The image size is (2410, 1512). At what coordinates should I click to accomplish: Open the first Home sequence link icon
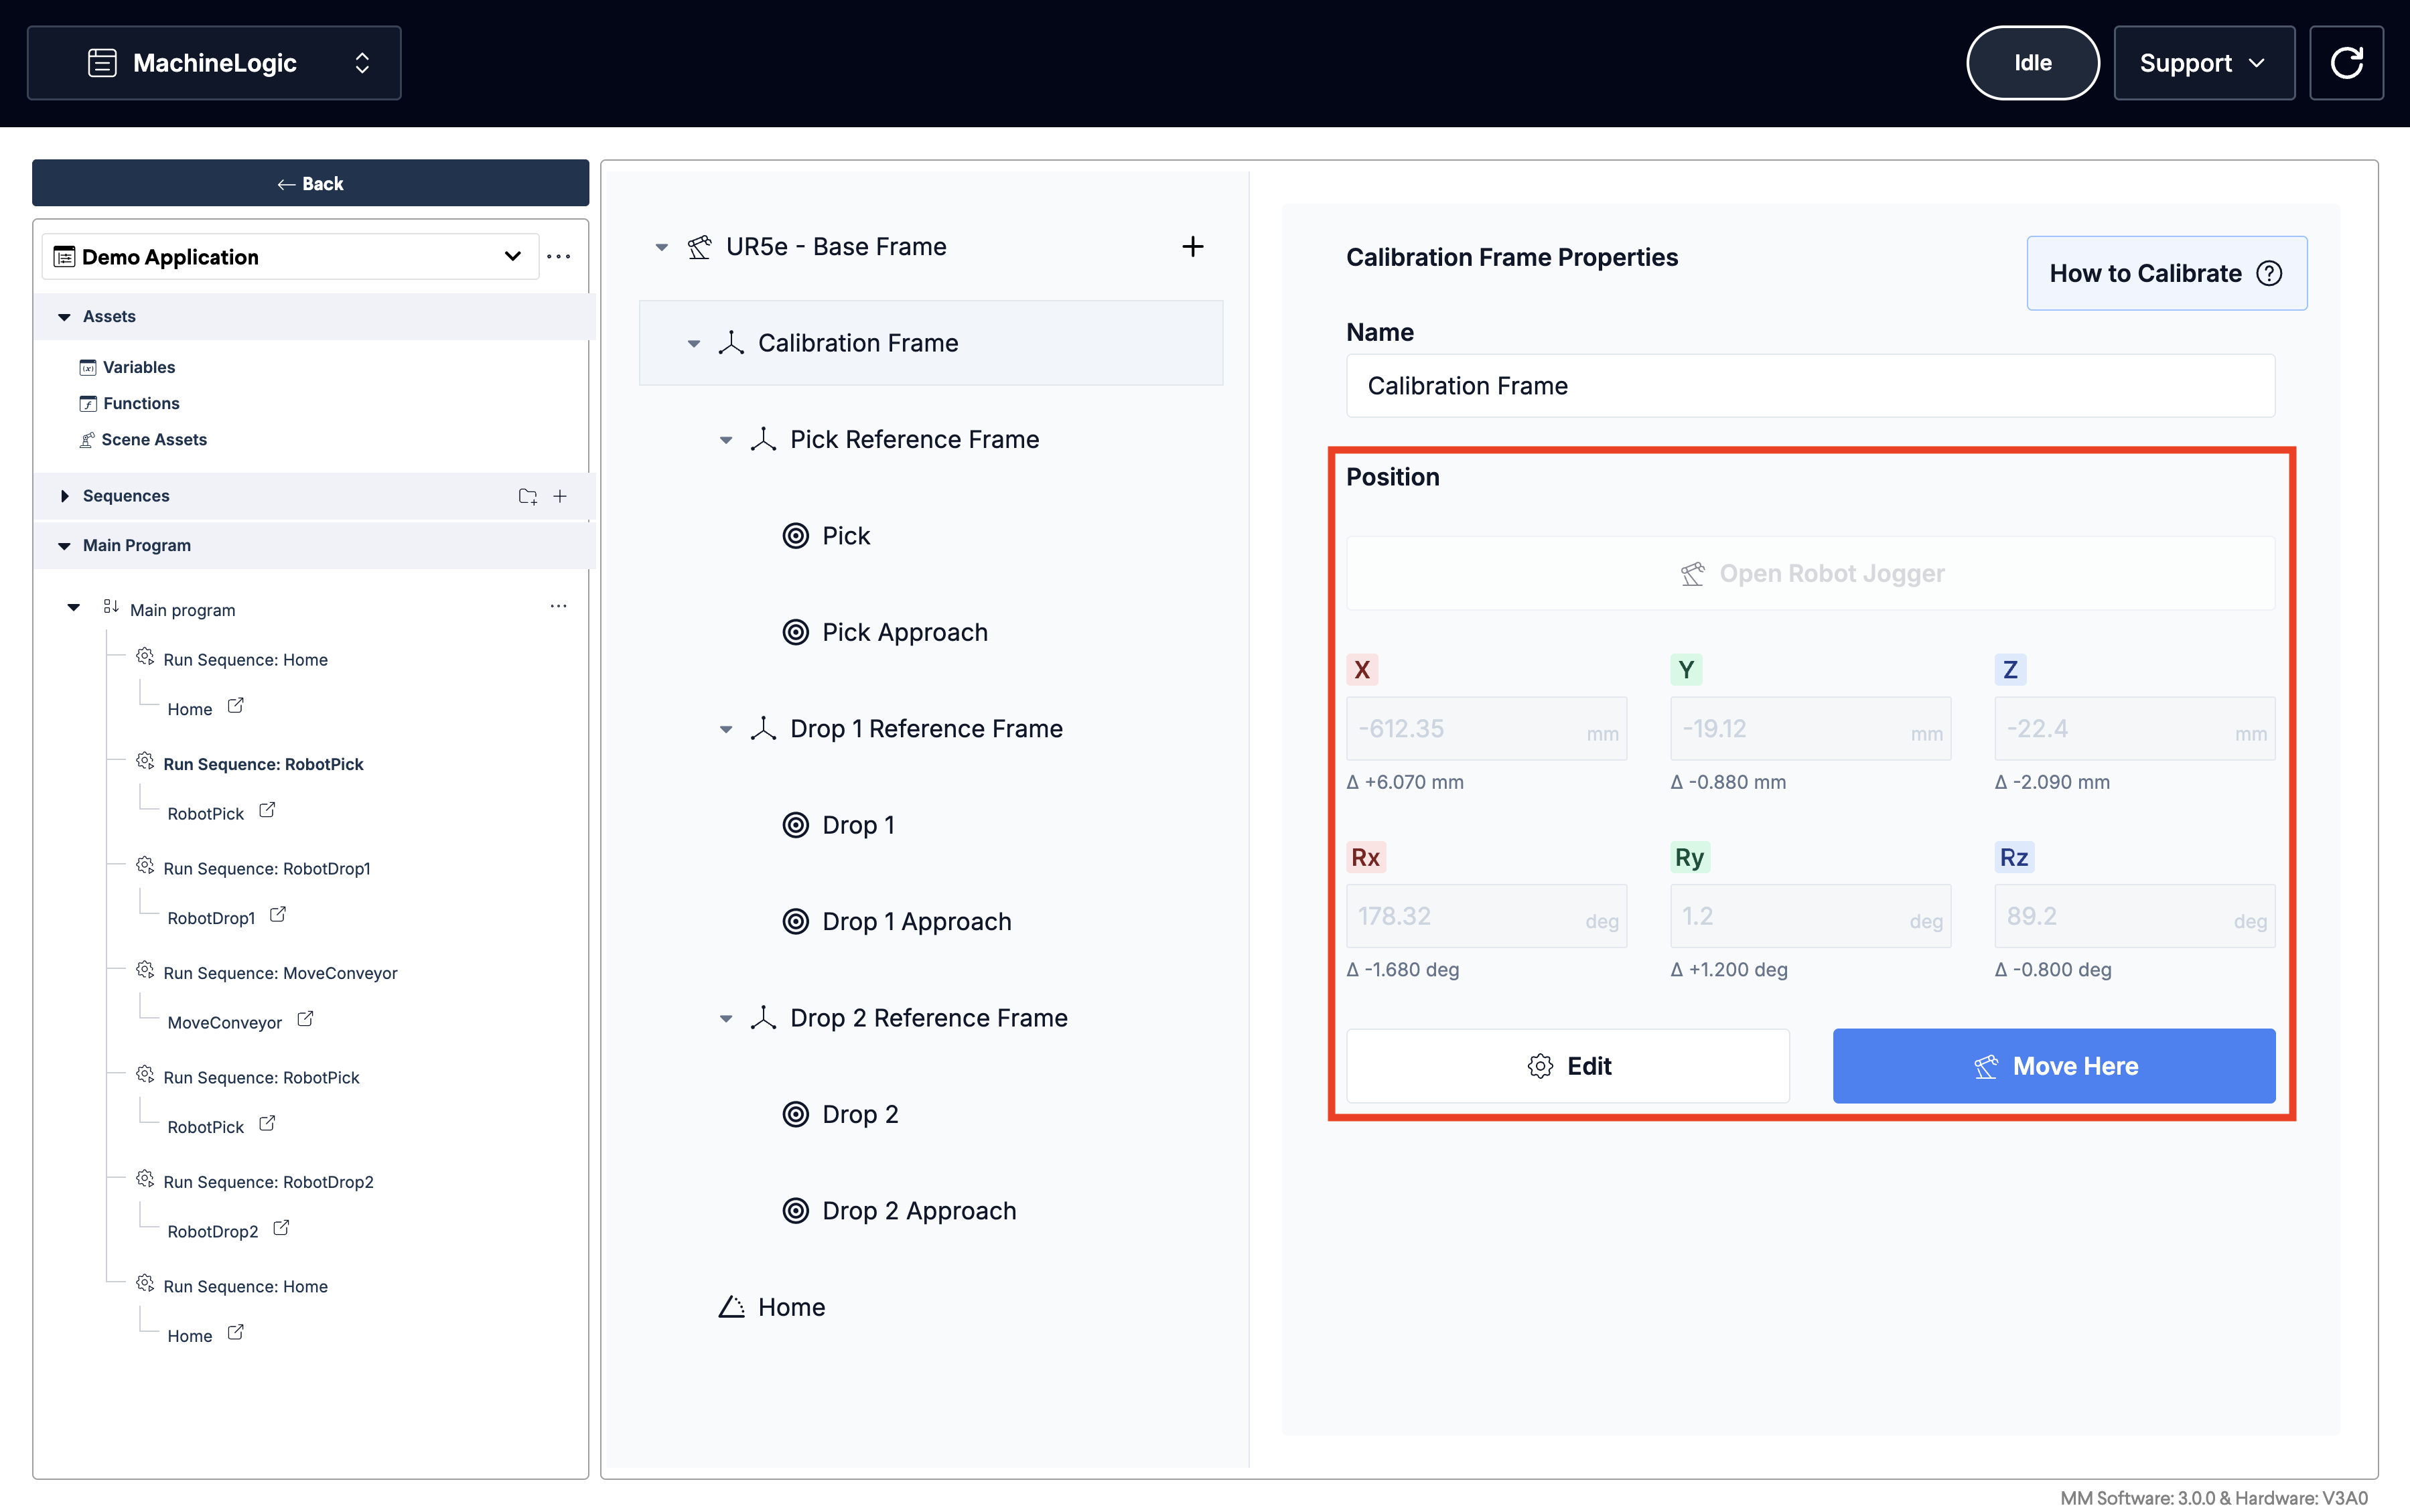[x=236, y=706]
